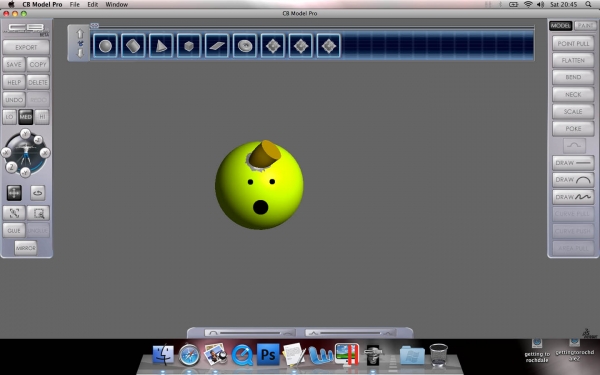Image resolution: width=600 pixels, height=375 pixels.
Task: Select the move/pan four-arrow tool
Action: (14, 193)
